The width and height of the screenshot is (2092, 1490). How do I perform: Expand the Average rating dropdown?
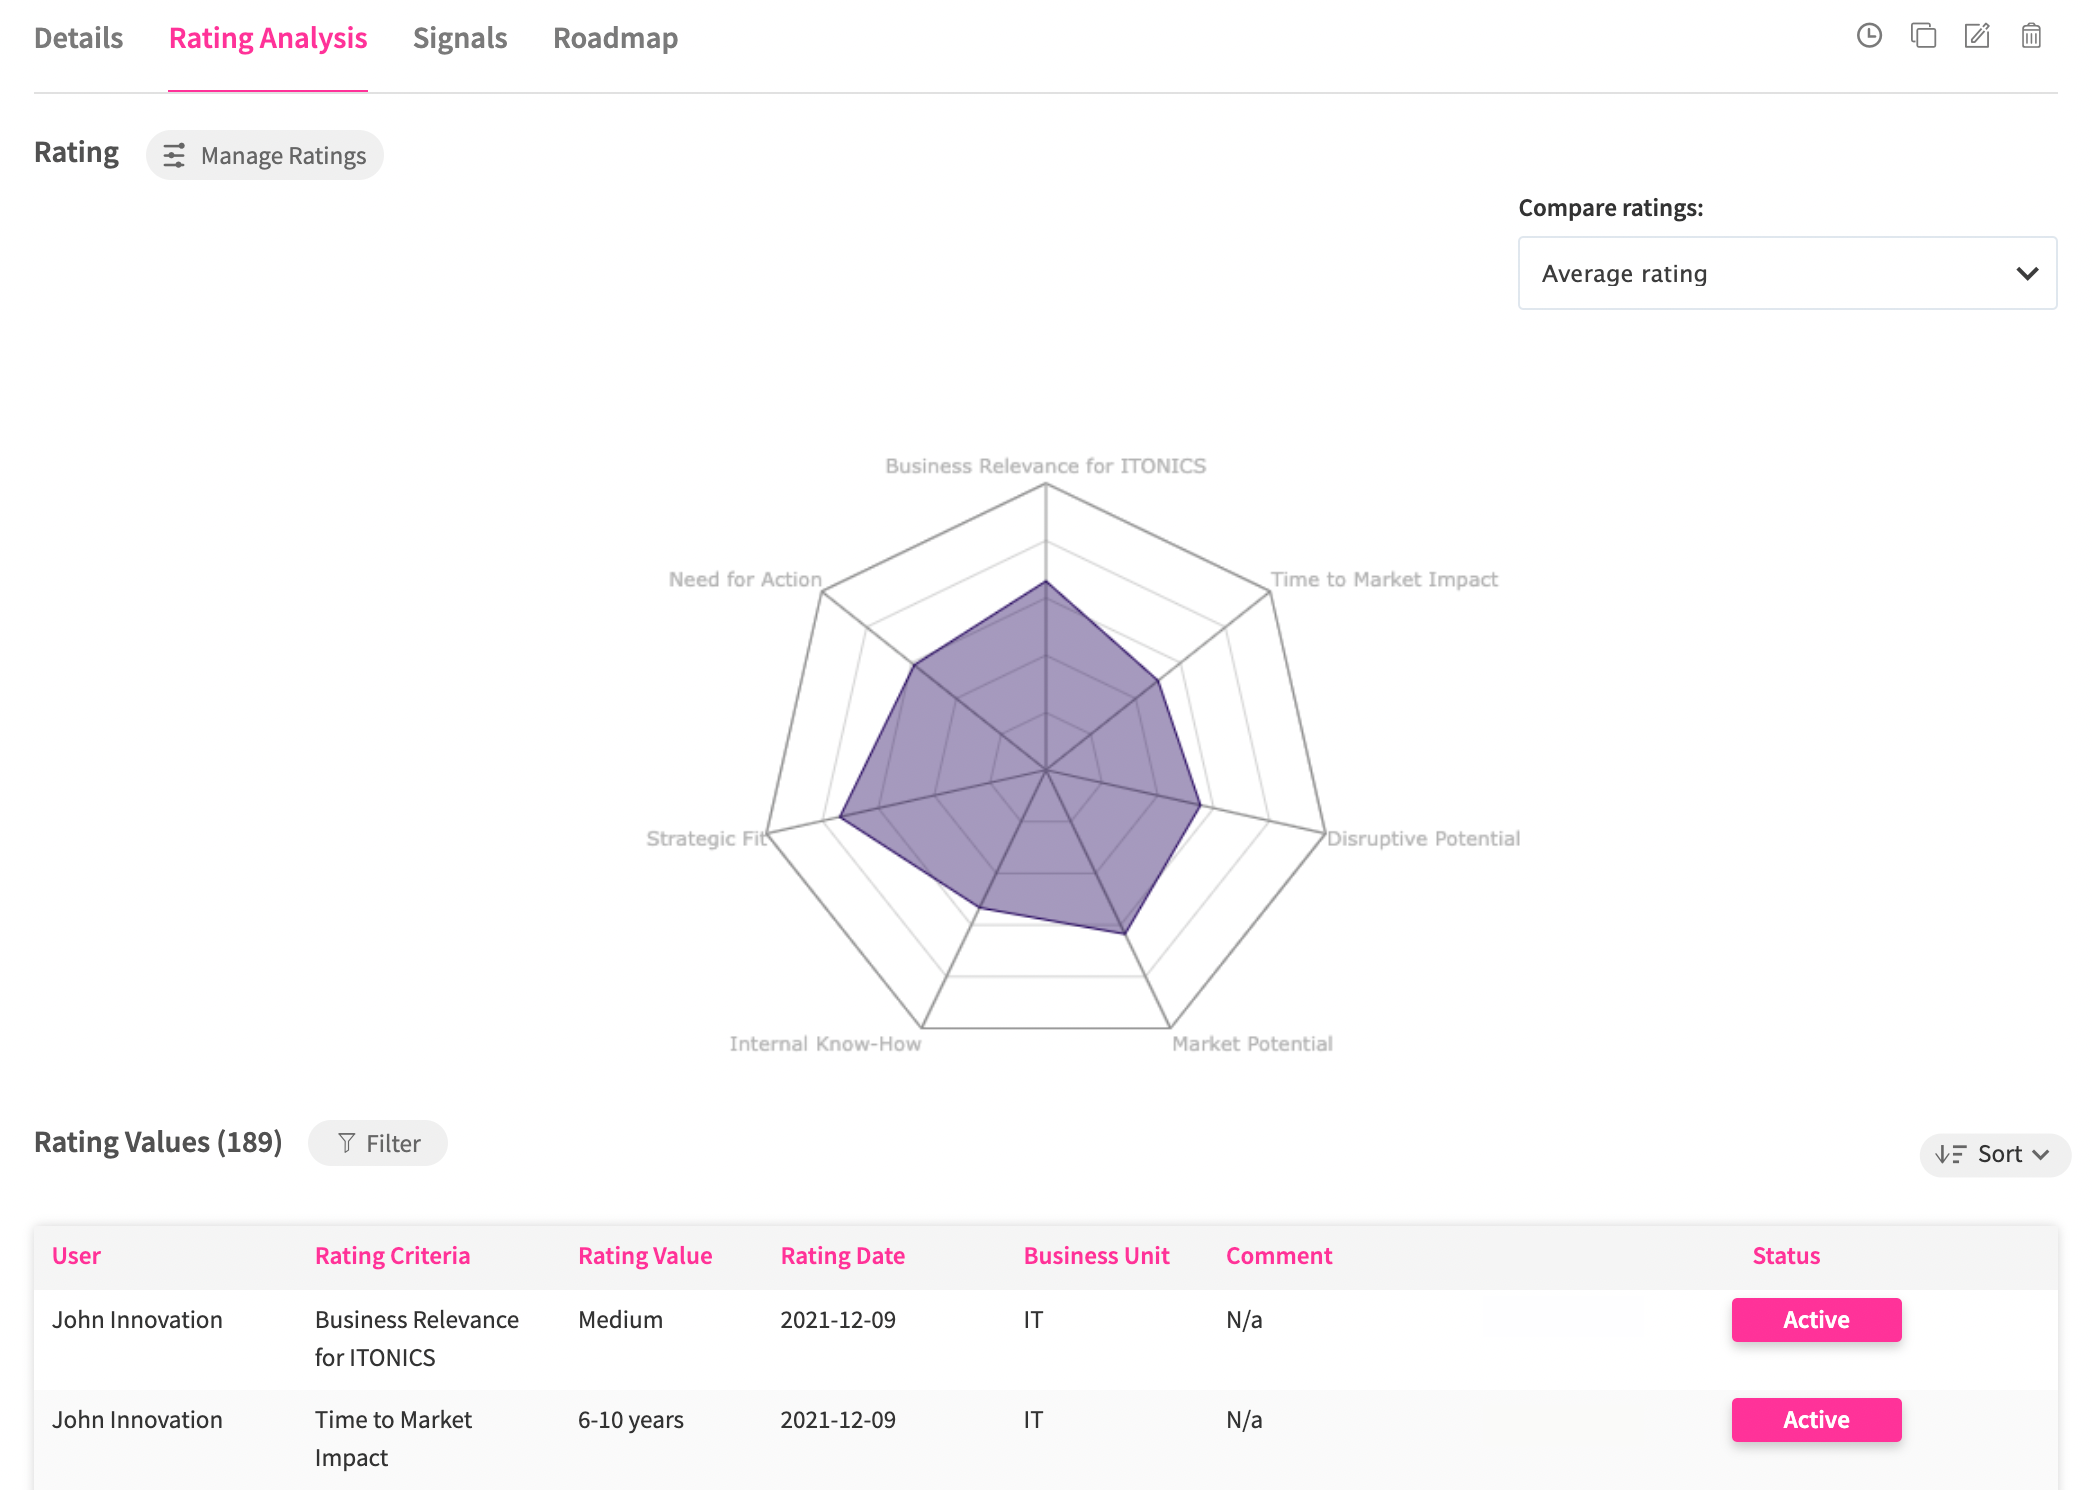pos(1786,273)
